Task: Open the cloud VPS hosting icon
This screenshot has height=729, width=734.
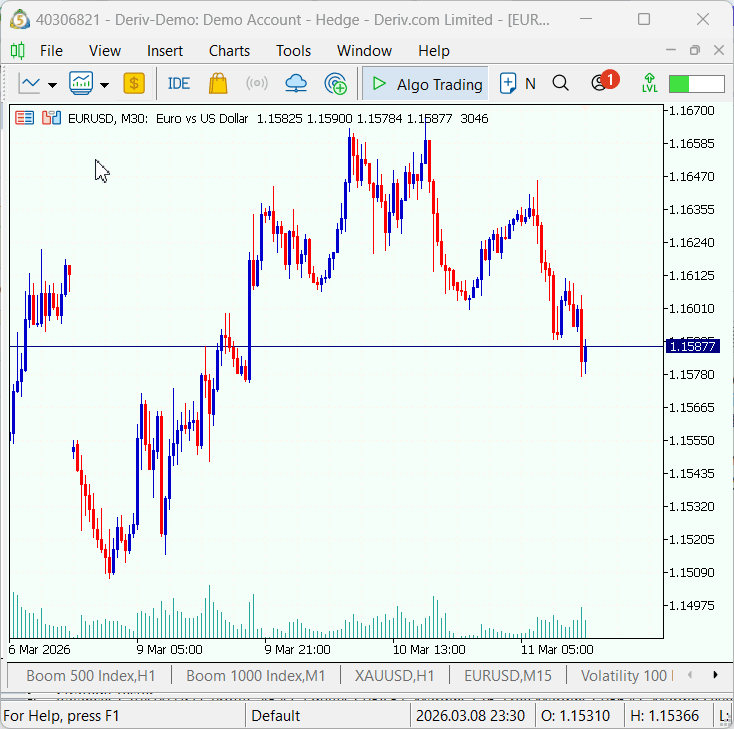Action: (x=296, y=84)
